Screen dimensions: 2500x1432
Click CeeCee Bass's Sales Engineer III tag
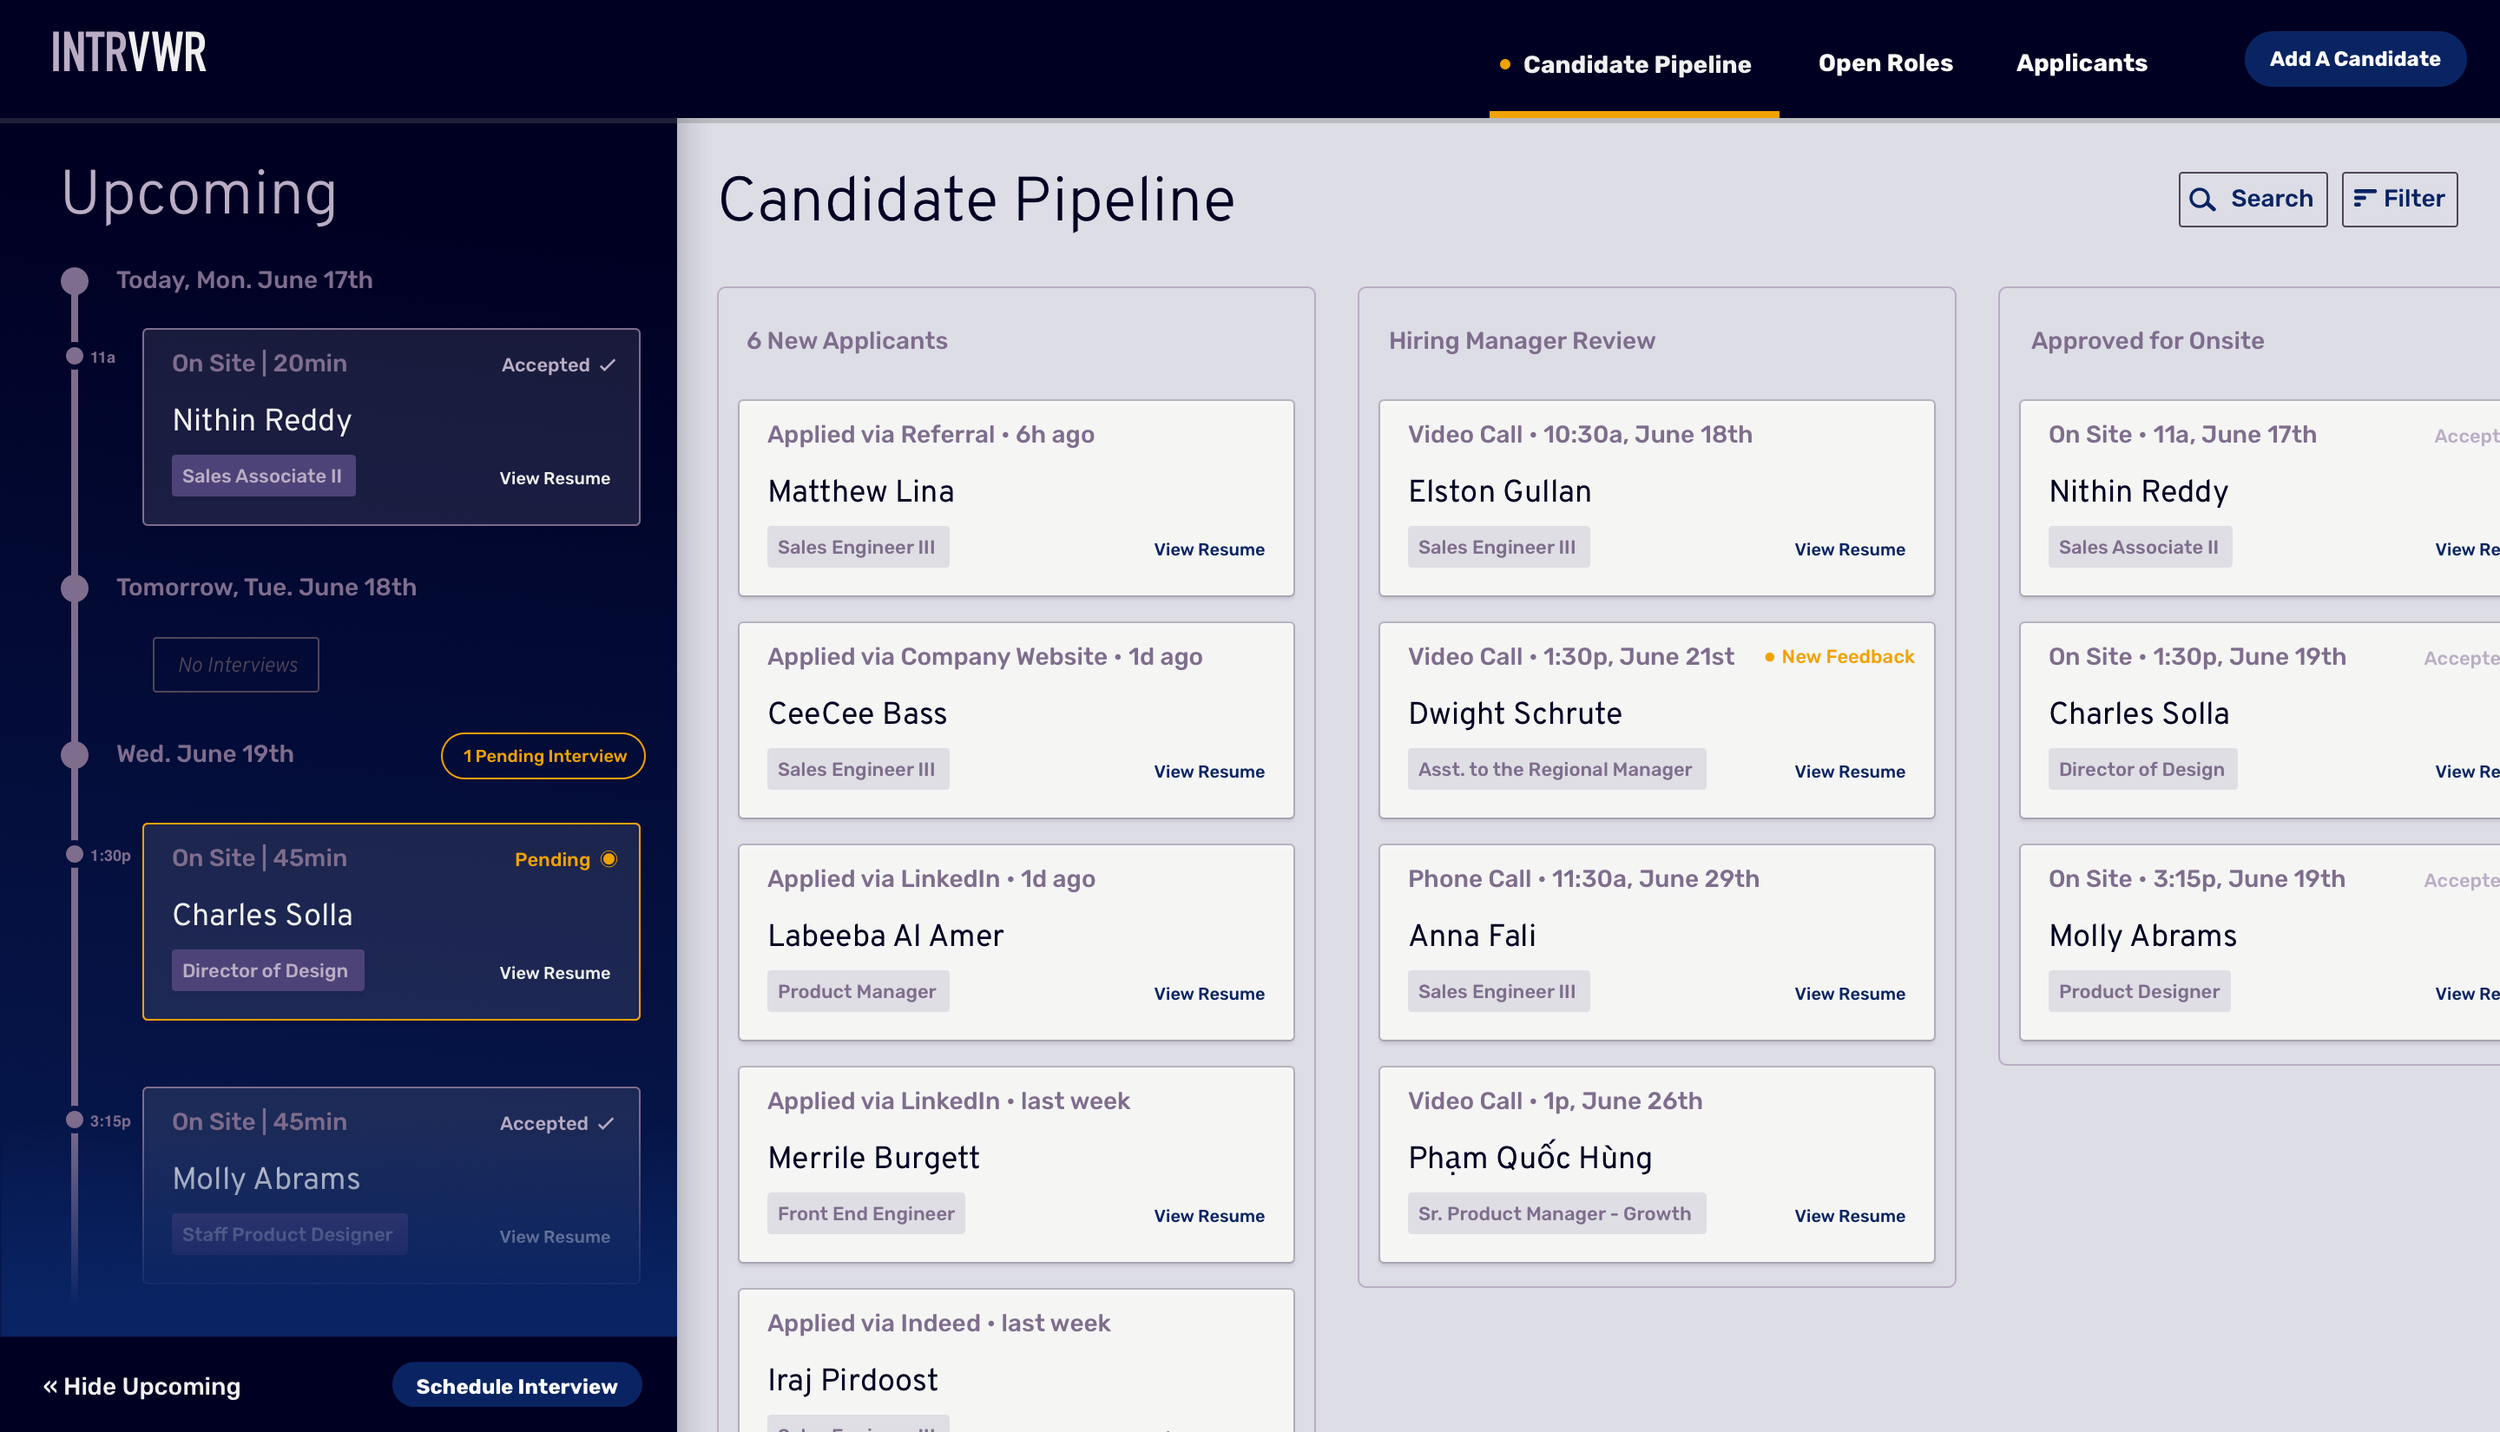pyautogui.click(x=858, y=769)
